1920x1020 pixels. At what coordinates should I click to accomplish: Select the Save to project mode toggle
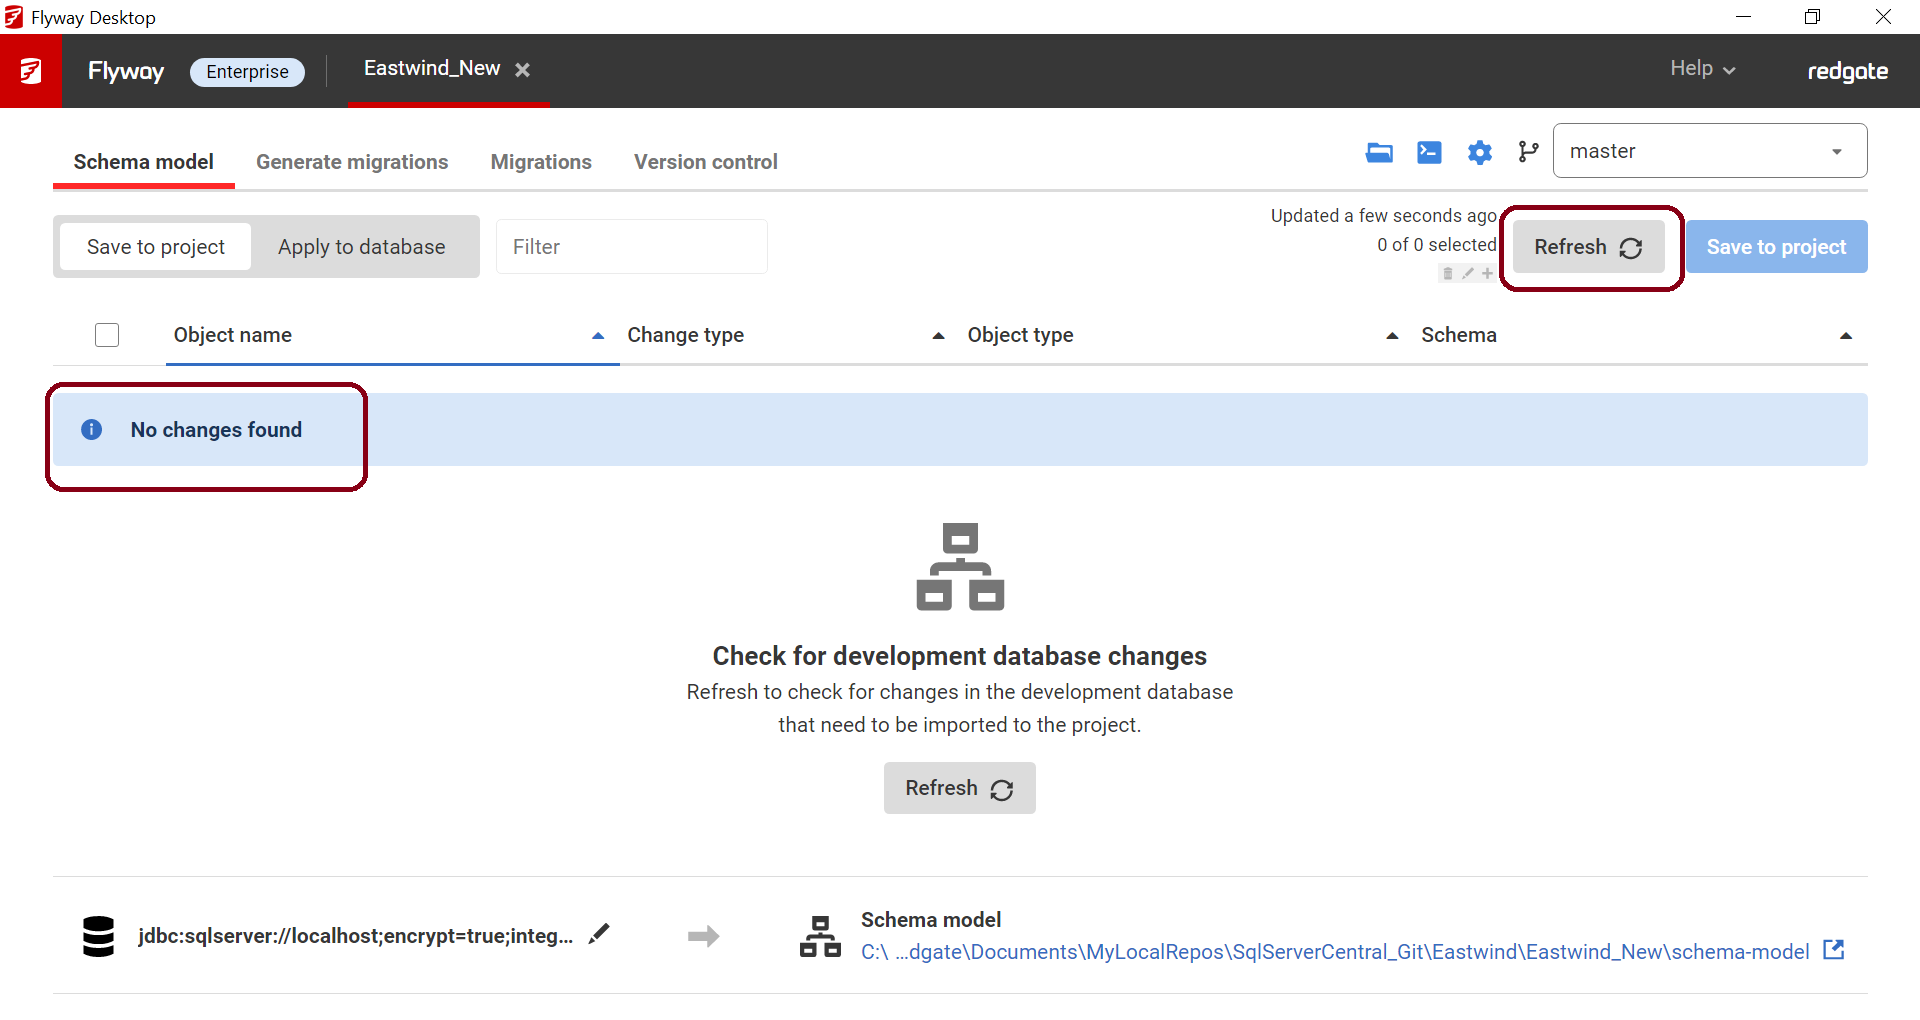click(x=156, y=247)
